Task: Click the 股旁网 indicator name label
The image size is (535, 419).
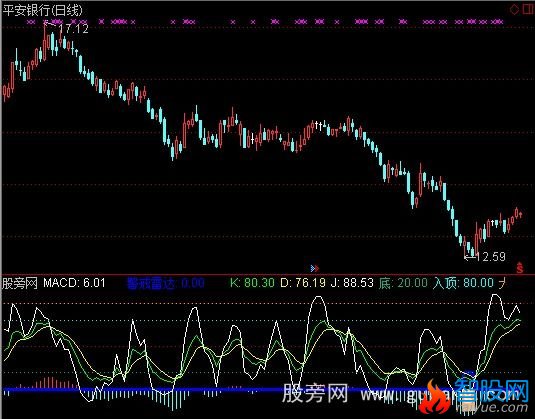Action: pyautogui.click(x=20, y=283)
